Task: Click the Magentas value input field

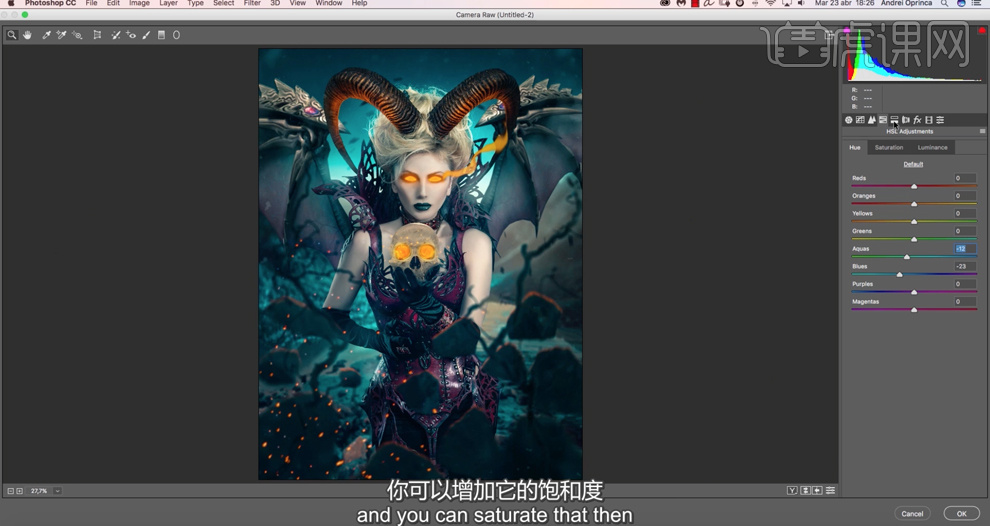Action: point(964,302)
